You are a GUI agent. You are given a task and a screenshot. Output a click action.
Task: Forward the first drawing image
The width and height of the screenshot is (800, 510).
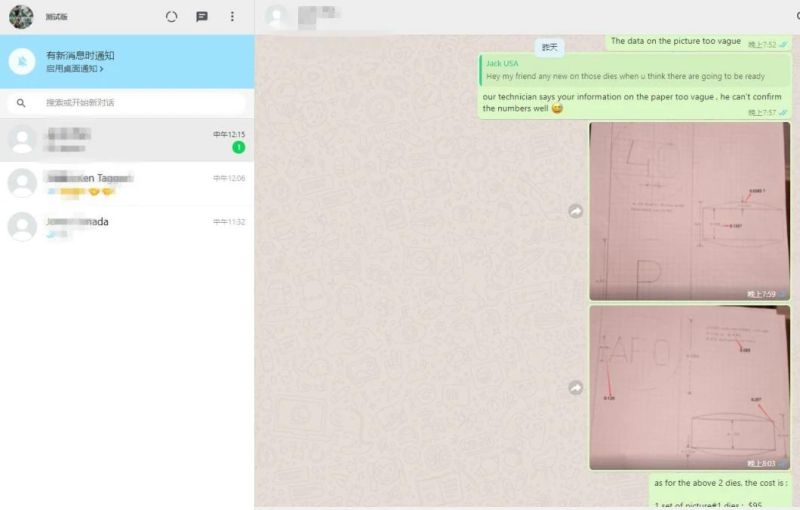pyautogui.click(x=576, y=211)
